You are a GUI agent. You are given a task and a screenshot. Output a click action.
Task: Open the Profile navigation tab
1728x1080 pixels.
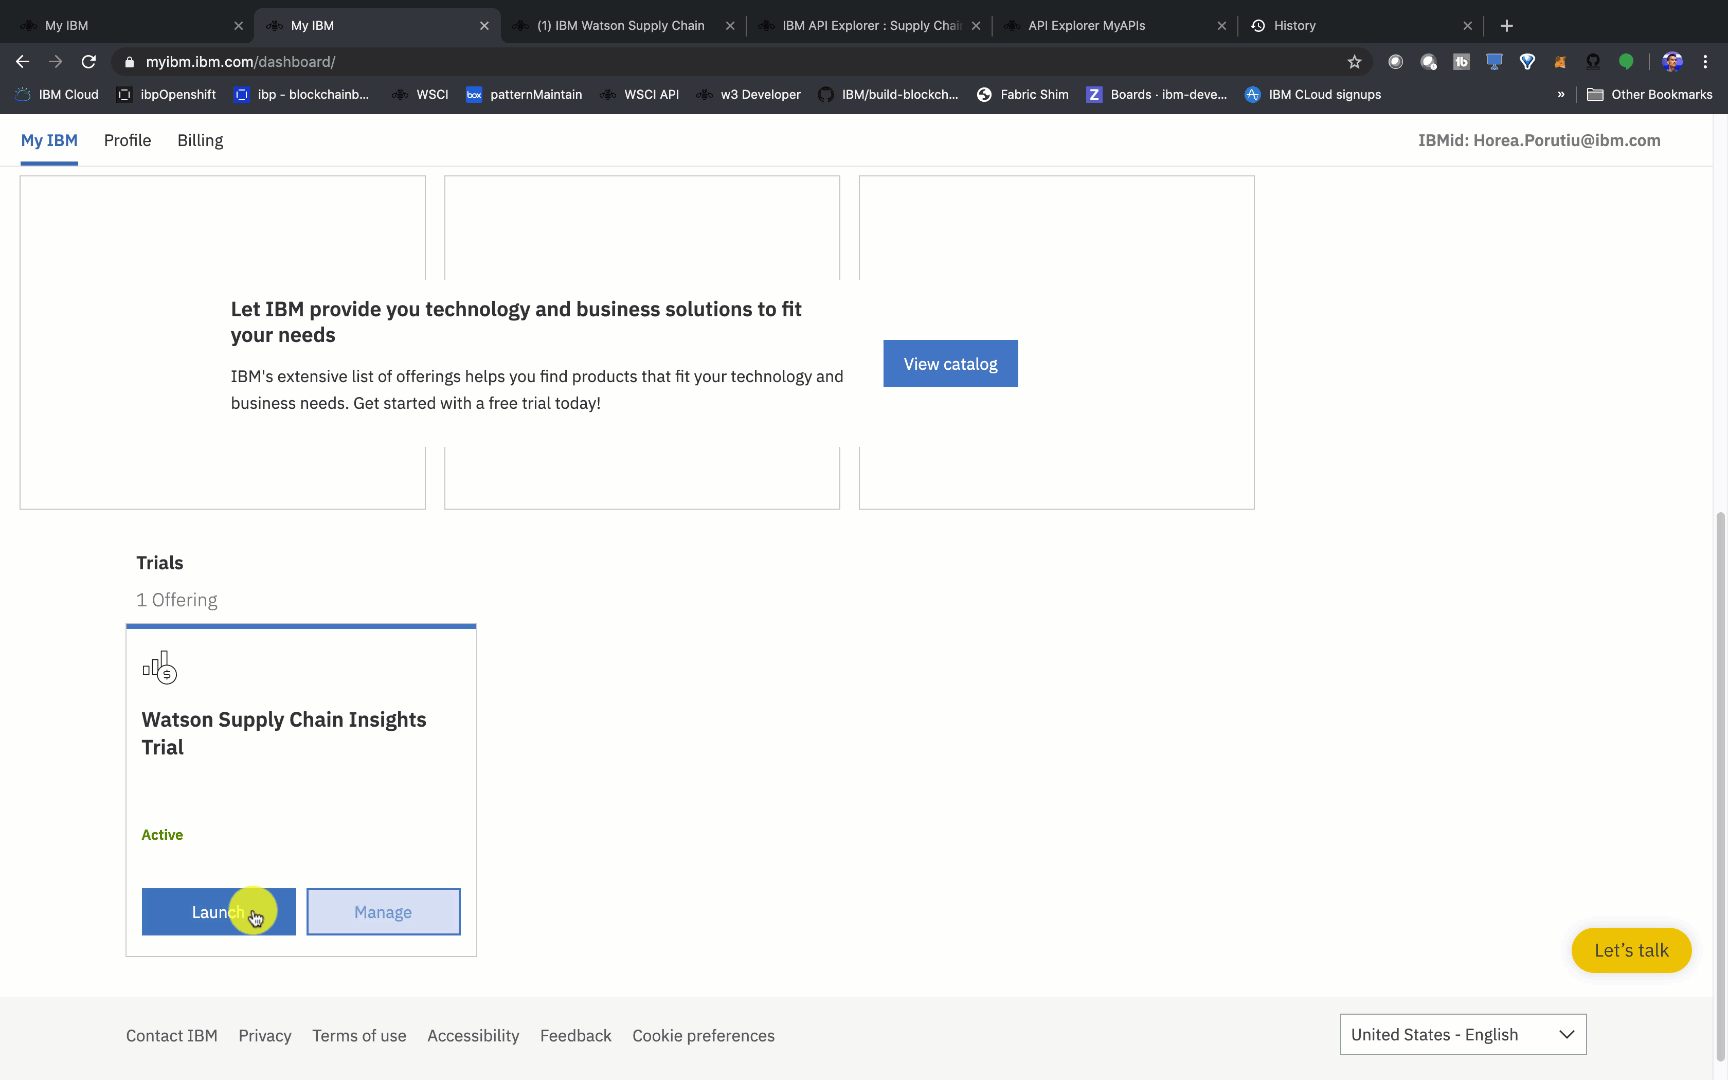(x=128, y=141)
